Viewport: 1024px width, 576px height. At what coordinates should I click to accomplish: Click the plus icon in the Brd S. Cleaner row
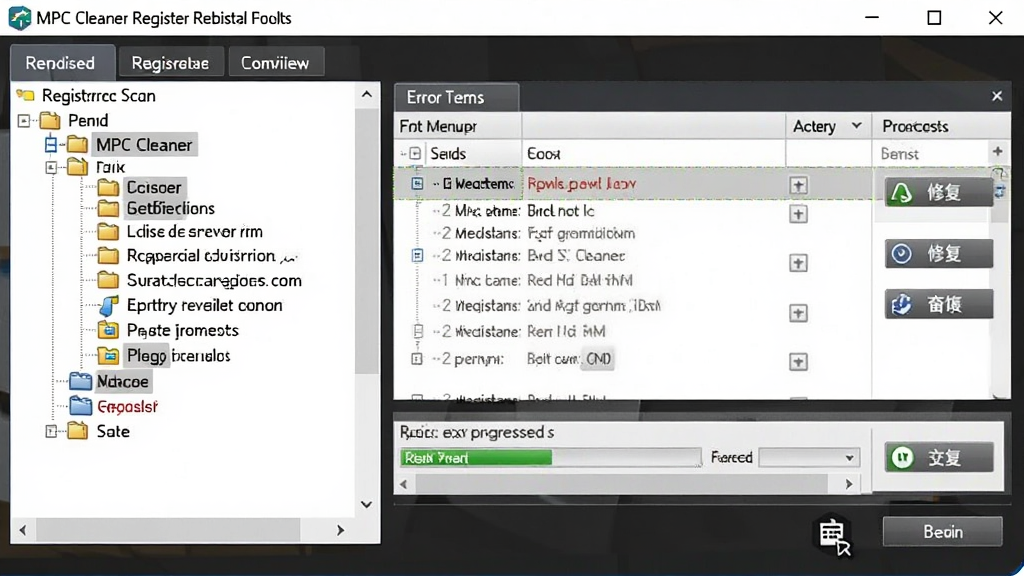point(798,263)
